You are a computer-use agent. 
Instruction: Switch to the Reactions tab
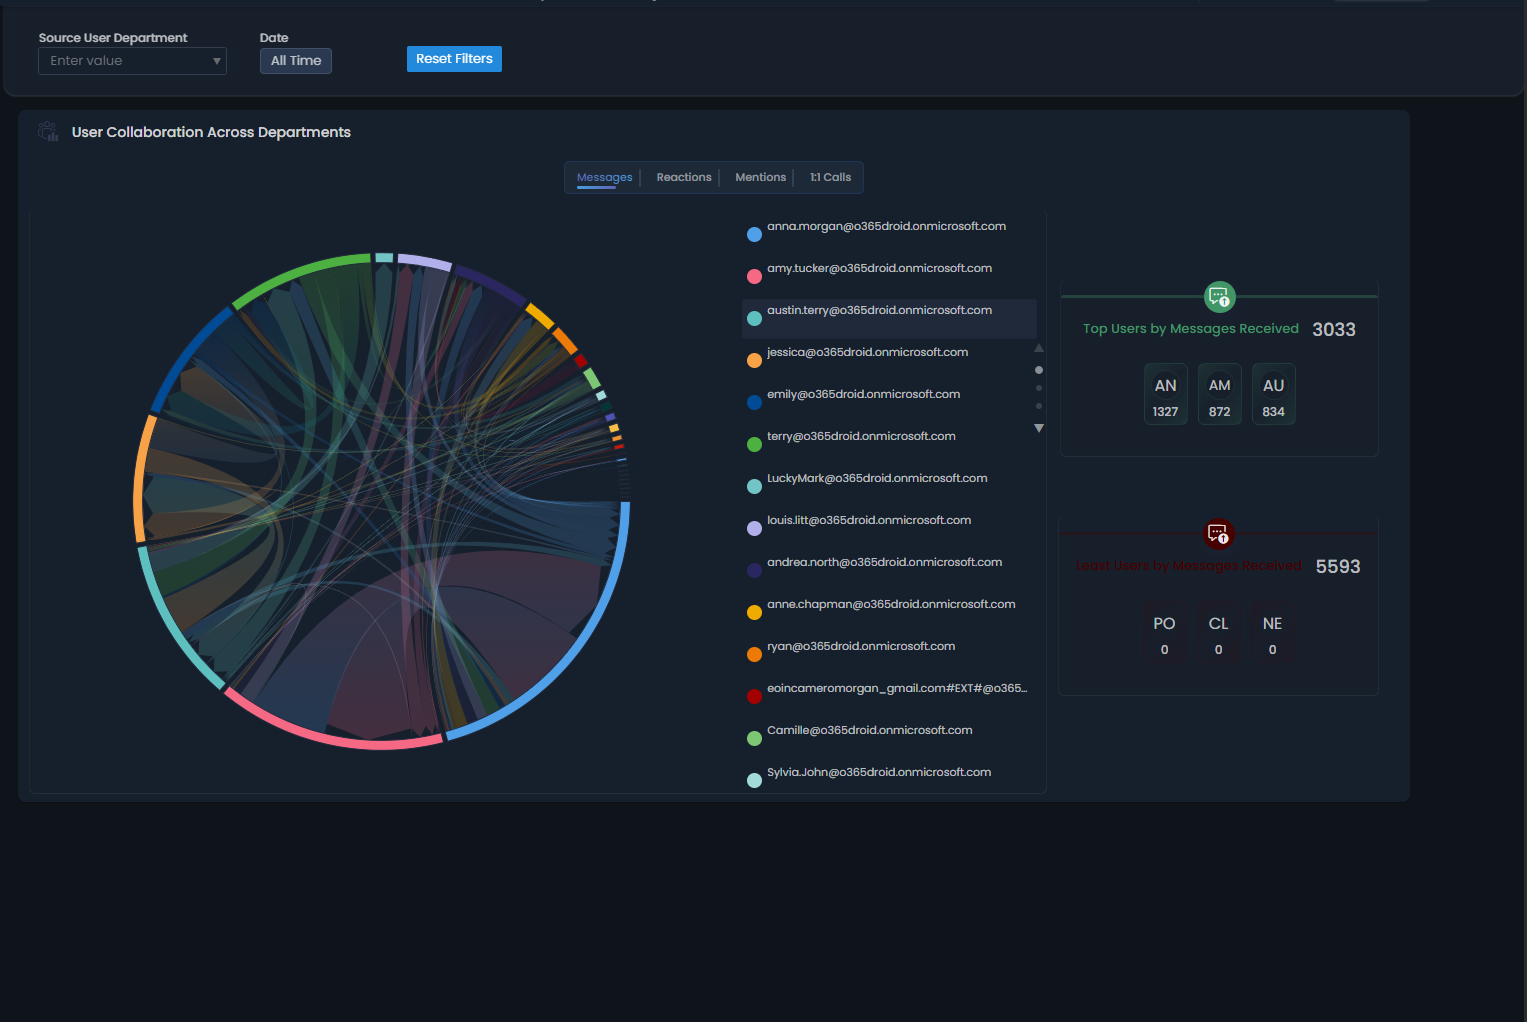point(683,177)
